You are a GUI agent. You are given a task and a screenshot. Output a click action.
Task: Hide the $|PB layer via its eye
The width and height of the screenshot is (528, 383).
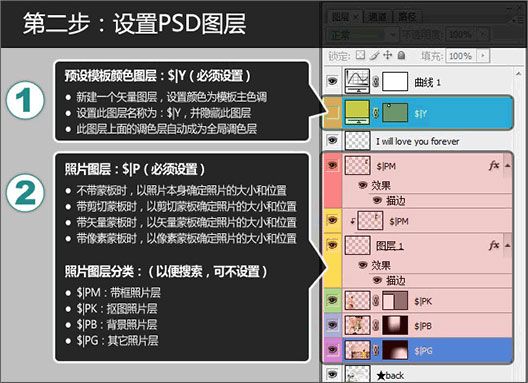point(332,325)
